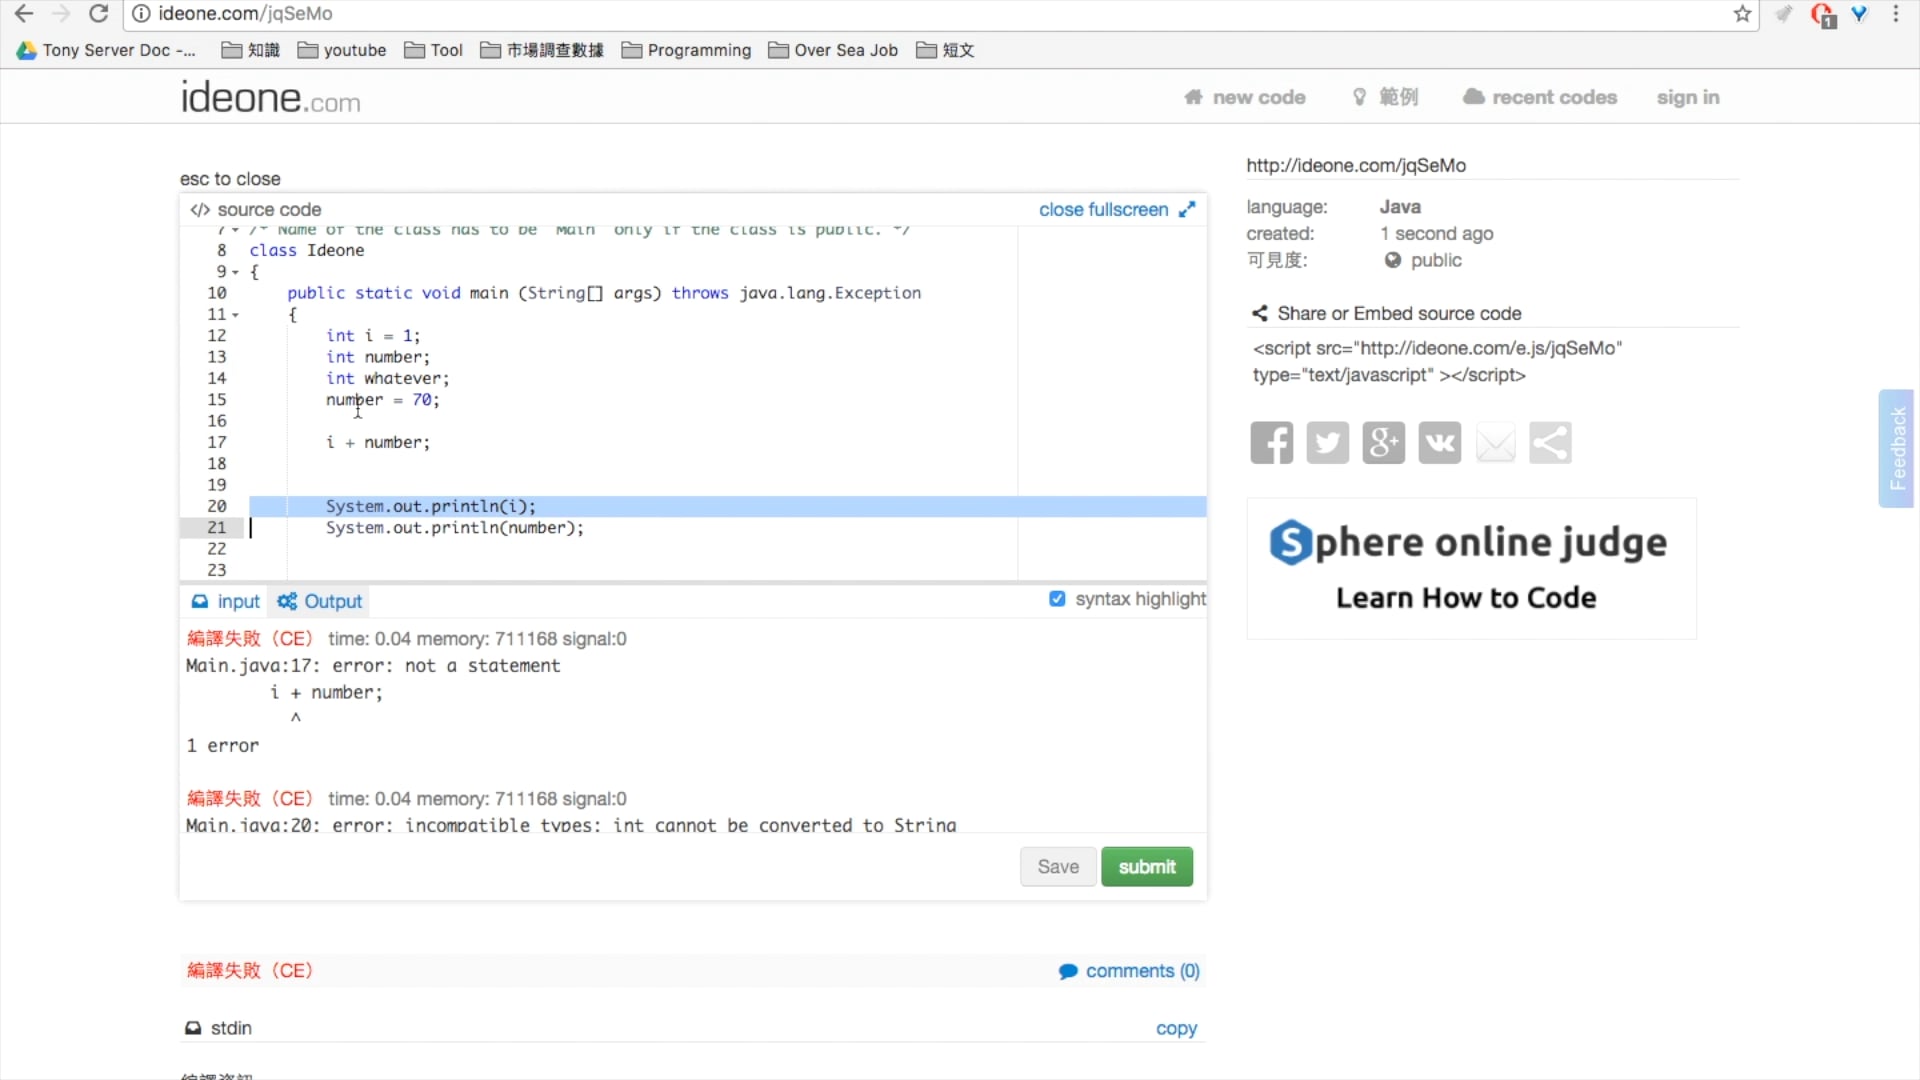This screenshot has width=1920, height=1080.
Task: Share code via Facebook icon
Action: tap(1271, 443)
